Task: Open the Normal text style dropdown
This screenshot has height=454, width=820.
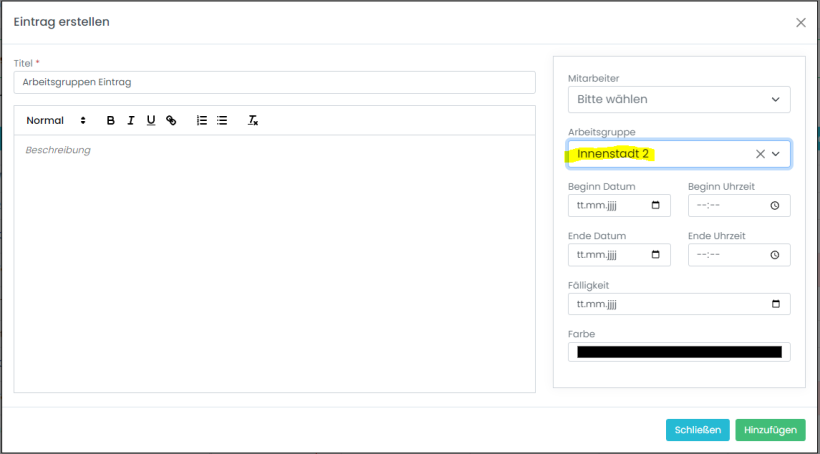Action: click(56, 121)
